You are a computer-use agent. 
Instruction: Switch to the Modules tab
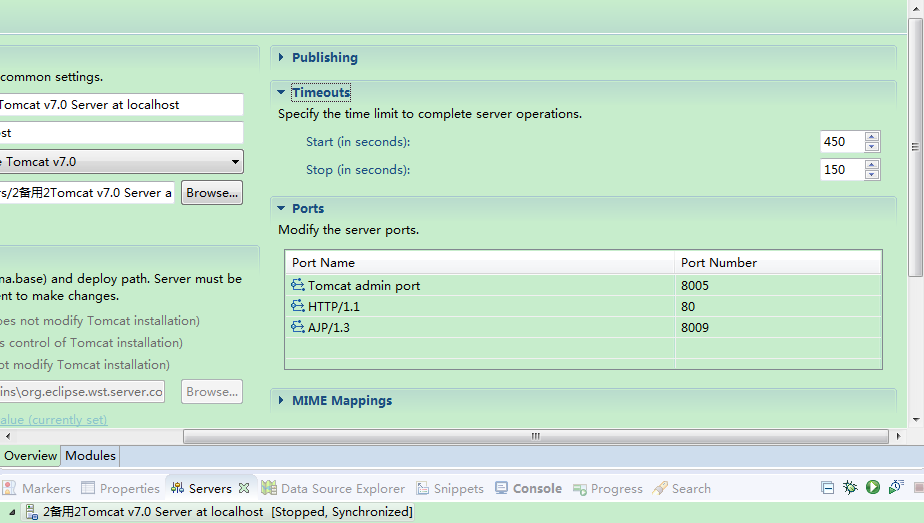pyautogui.click(x=91, y=456)
